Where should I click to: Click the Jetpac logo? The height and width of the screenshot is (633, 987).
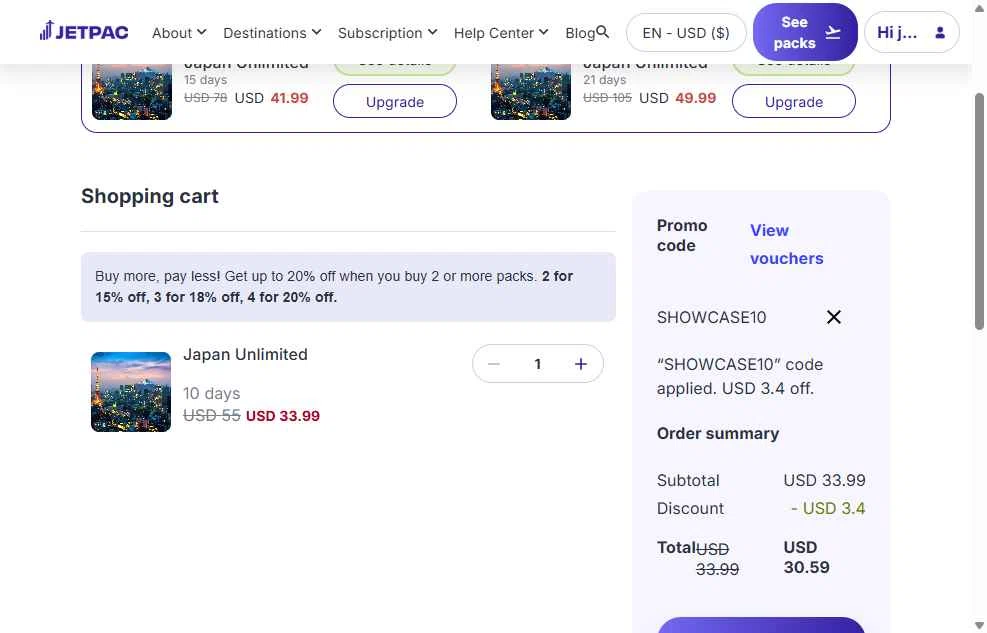click(x=84, y=31)
